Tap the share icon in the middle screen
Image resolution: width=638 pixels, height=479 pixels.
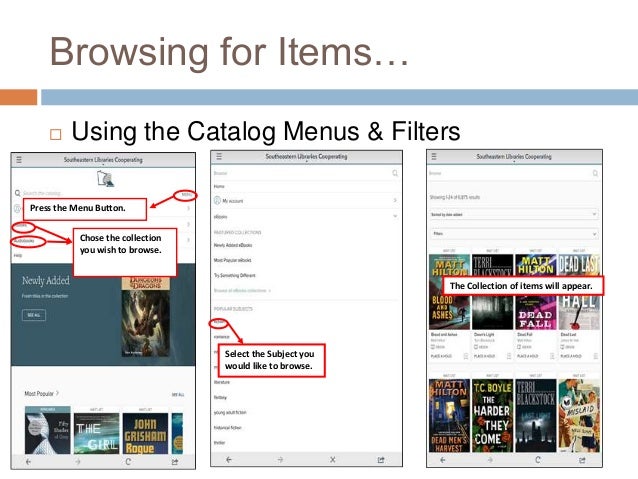[x=381, y=460]
